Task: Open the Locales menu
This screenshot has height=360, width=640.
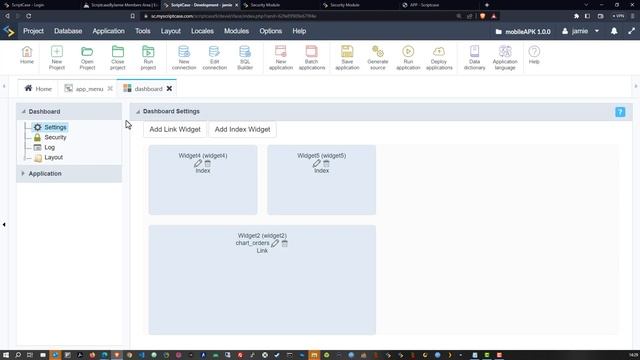Action: (202, 31)
